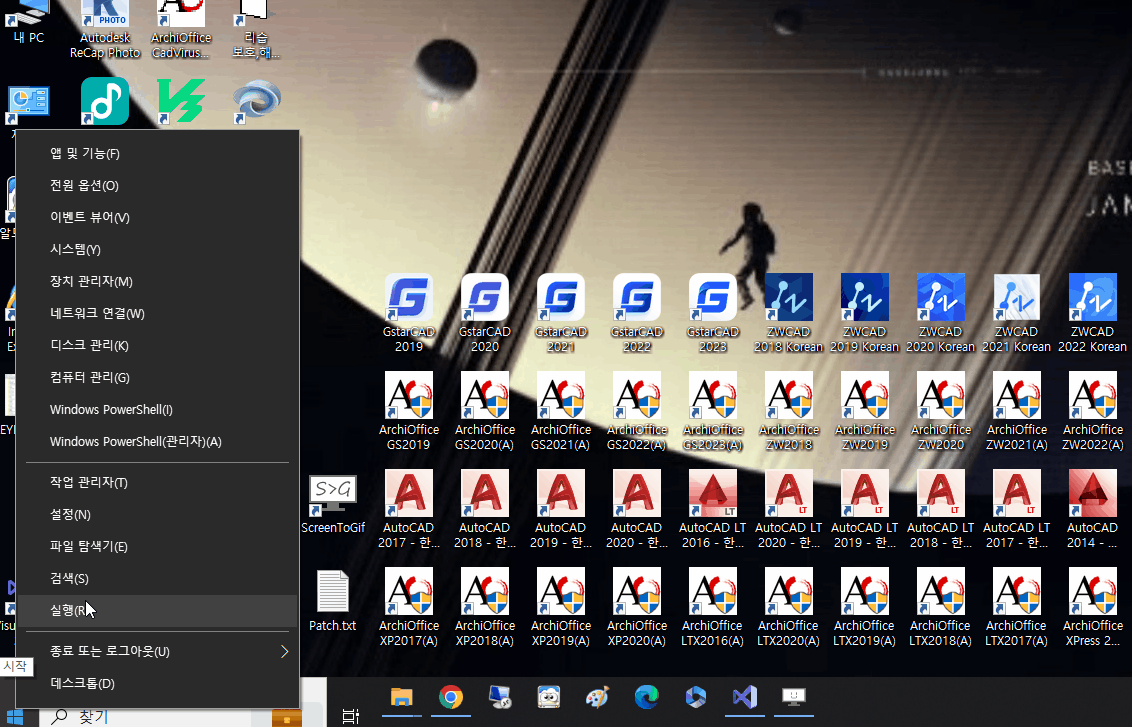Choose 설정(N) from context menu
The height and width of the screenshot is (727, 1132).
pyautogui.click(x=157, y=515)
